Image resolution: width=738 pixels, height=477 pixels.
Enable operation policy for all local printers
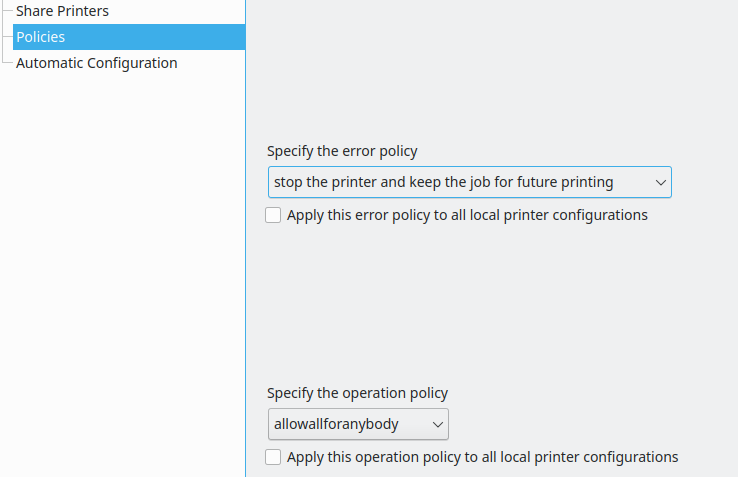(x=273, y=457)
